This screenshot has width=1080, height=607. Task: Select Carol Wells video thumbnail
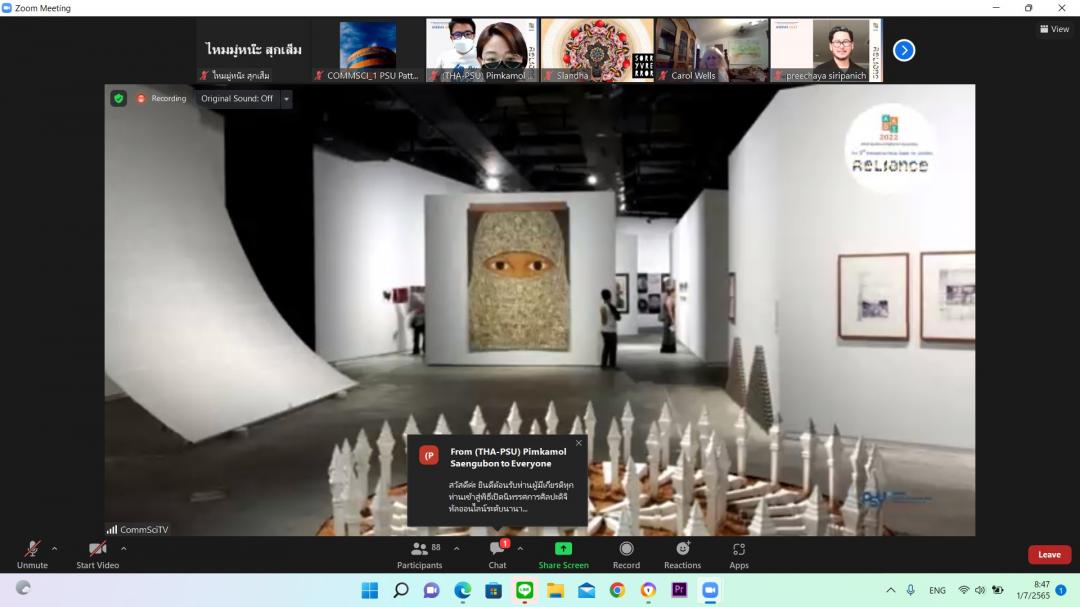[711, 50]
